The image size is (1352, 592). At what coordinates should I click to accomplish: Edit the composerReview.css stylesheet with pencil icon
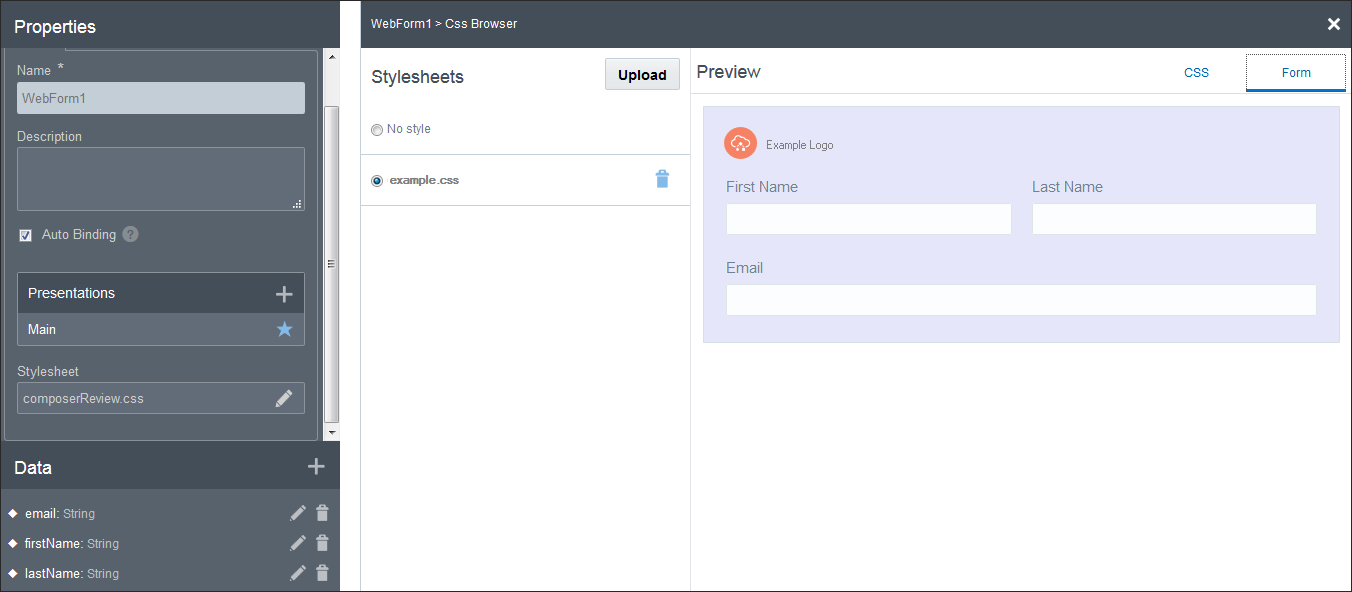tap(284, 398)
